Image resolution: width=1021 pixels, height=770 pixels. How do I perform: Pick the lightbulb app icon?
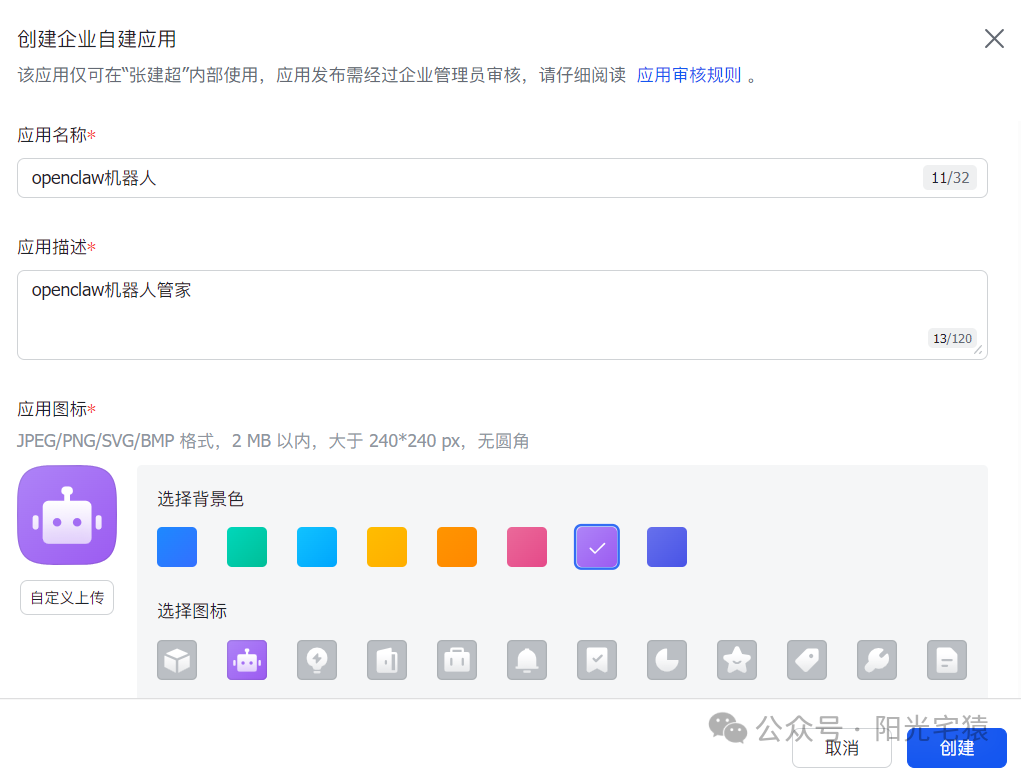pyautogui.click(x=317, y=660)
